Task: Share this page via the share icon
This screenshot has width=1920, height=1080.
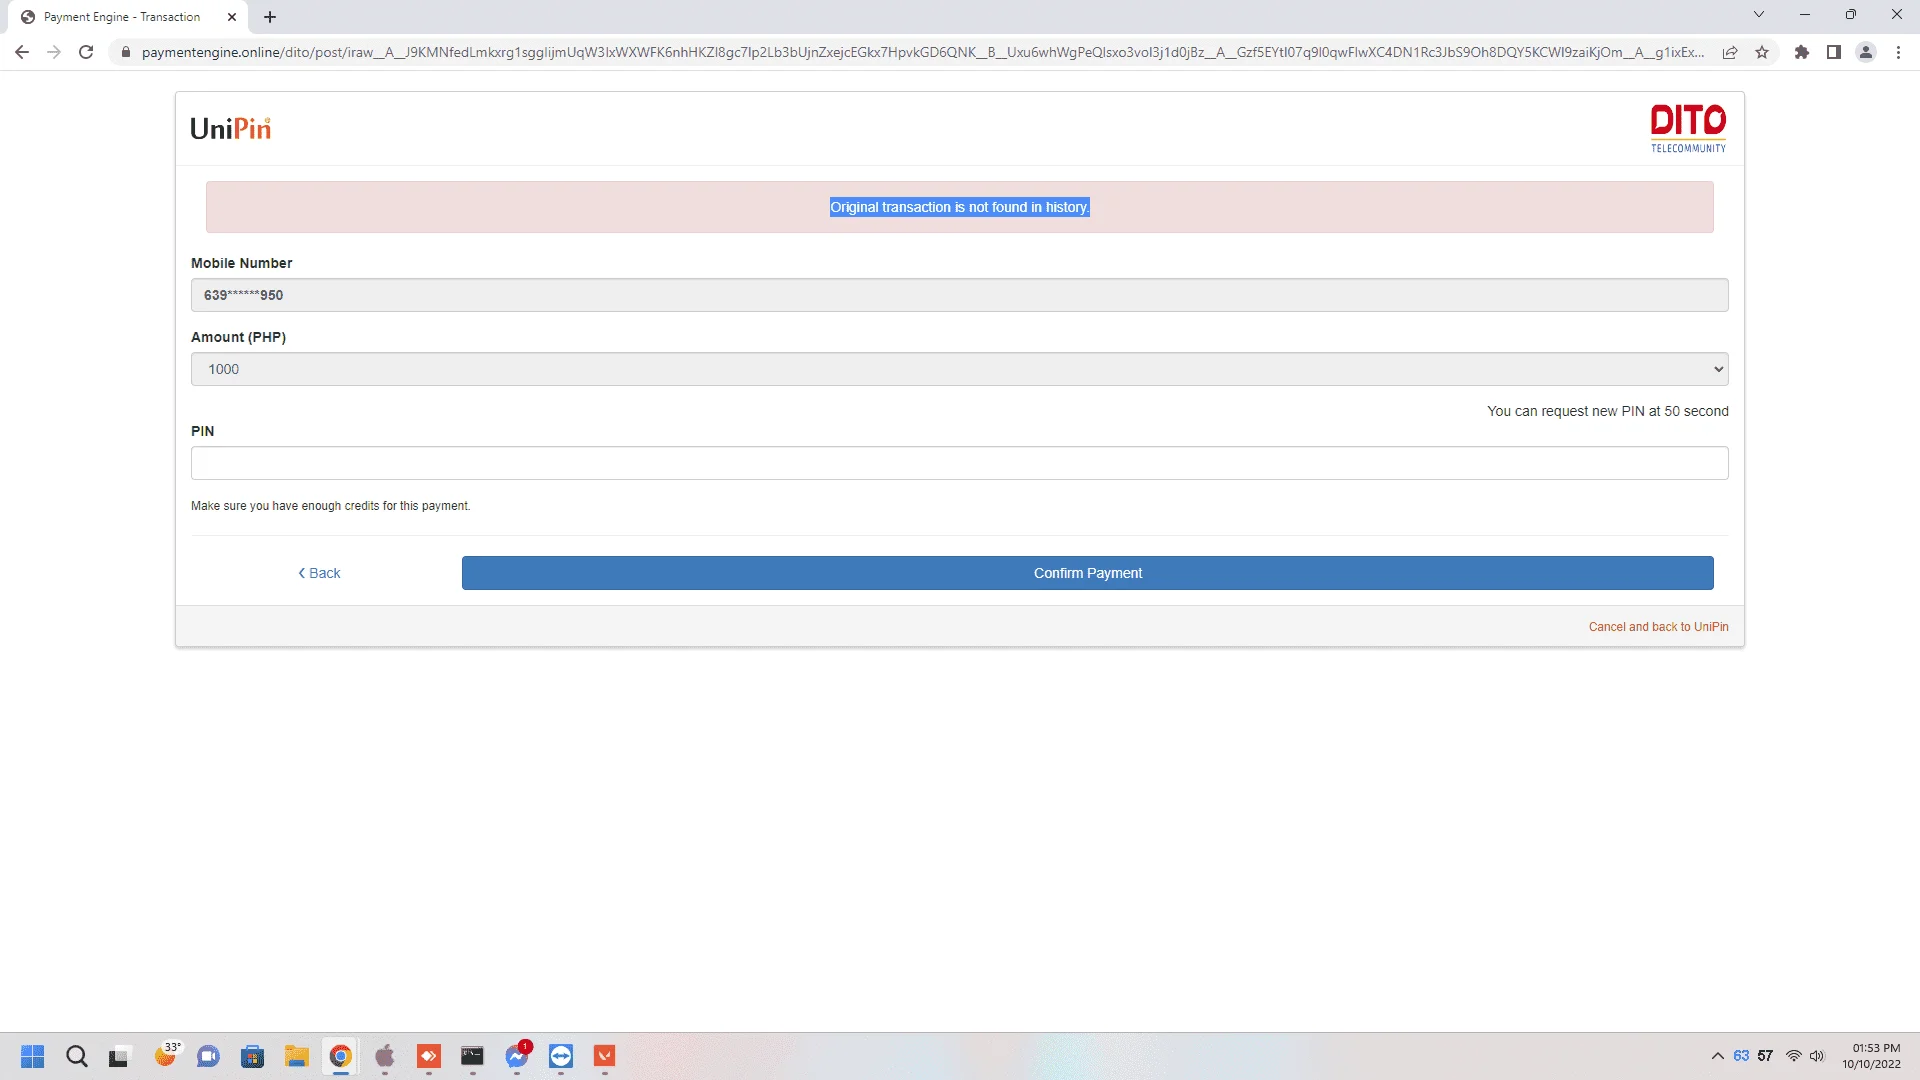Action: pyautogui.click(x=1730, y=52)
